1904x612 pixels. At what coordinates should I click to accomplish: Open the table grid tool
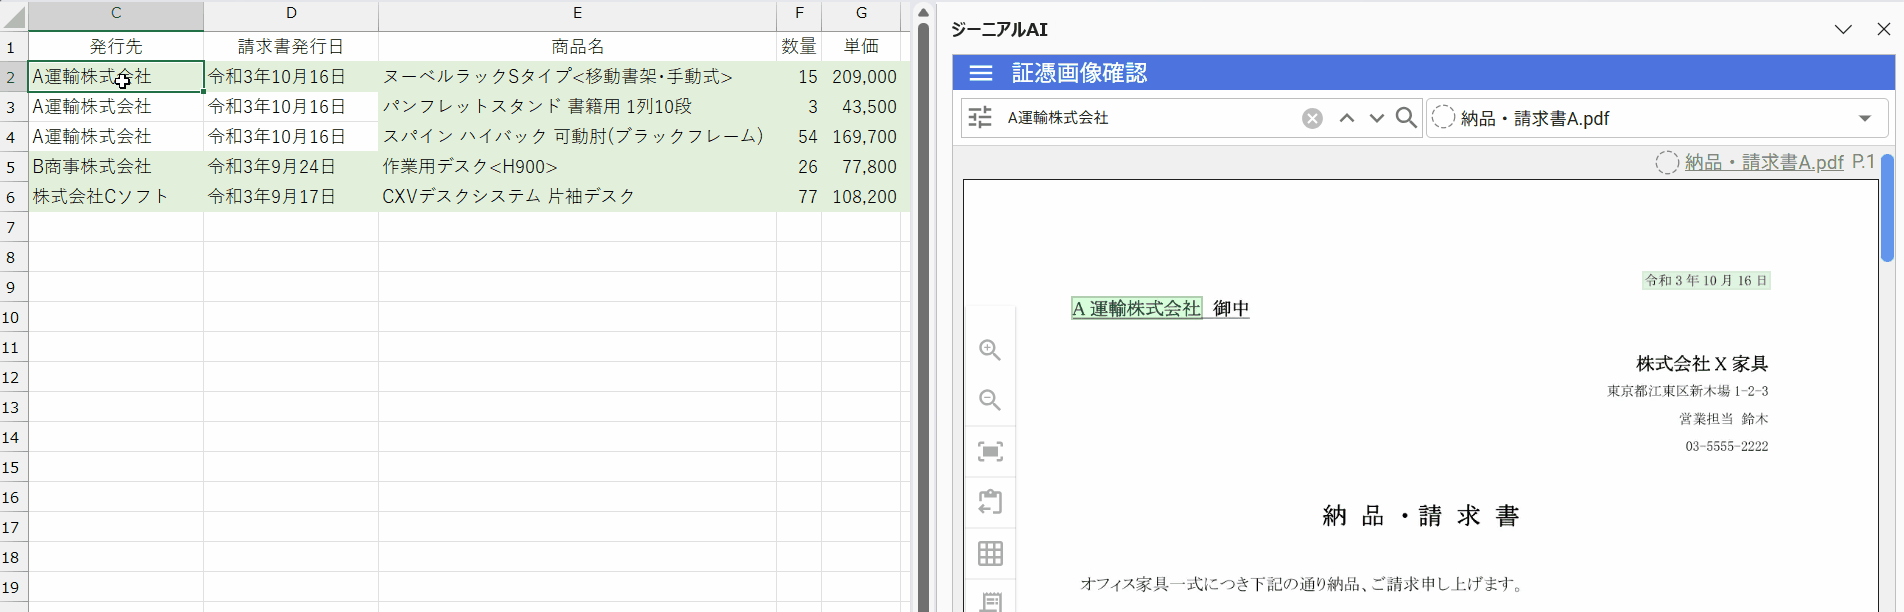click(990, 553)
